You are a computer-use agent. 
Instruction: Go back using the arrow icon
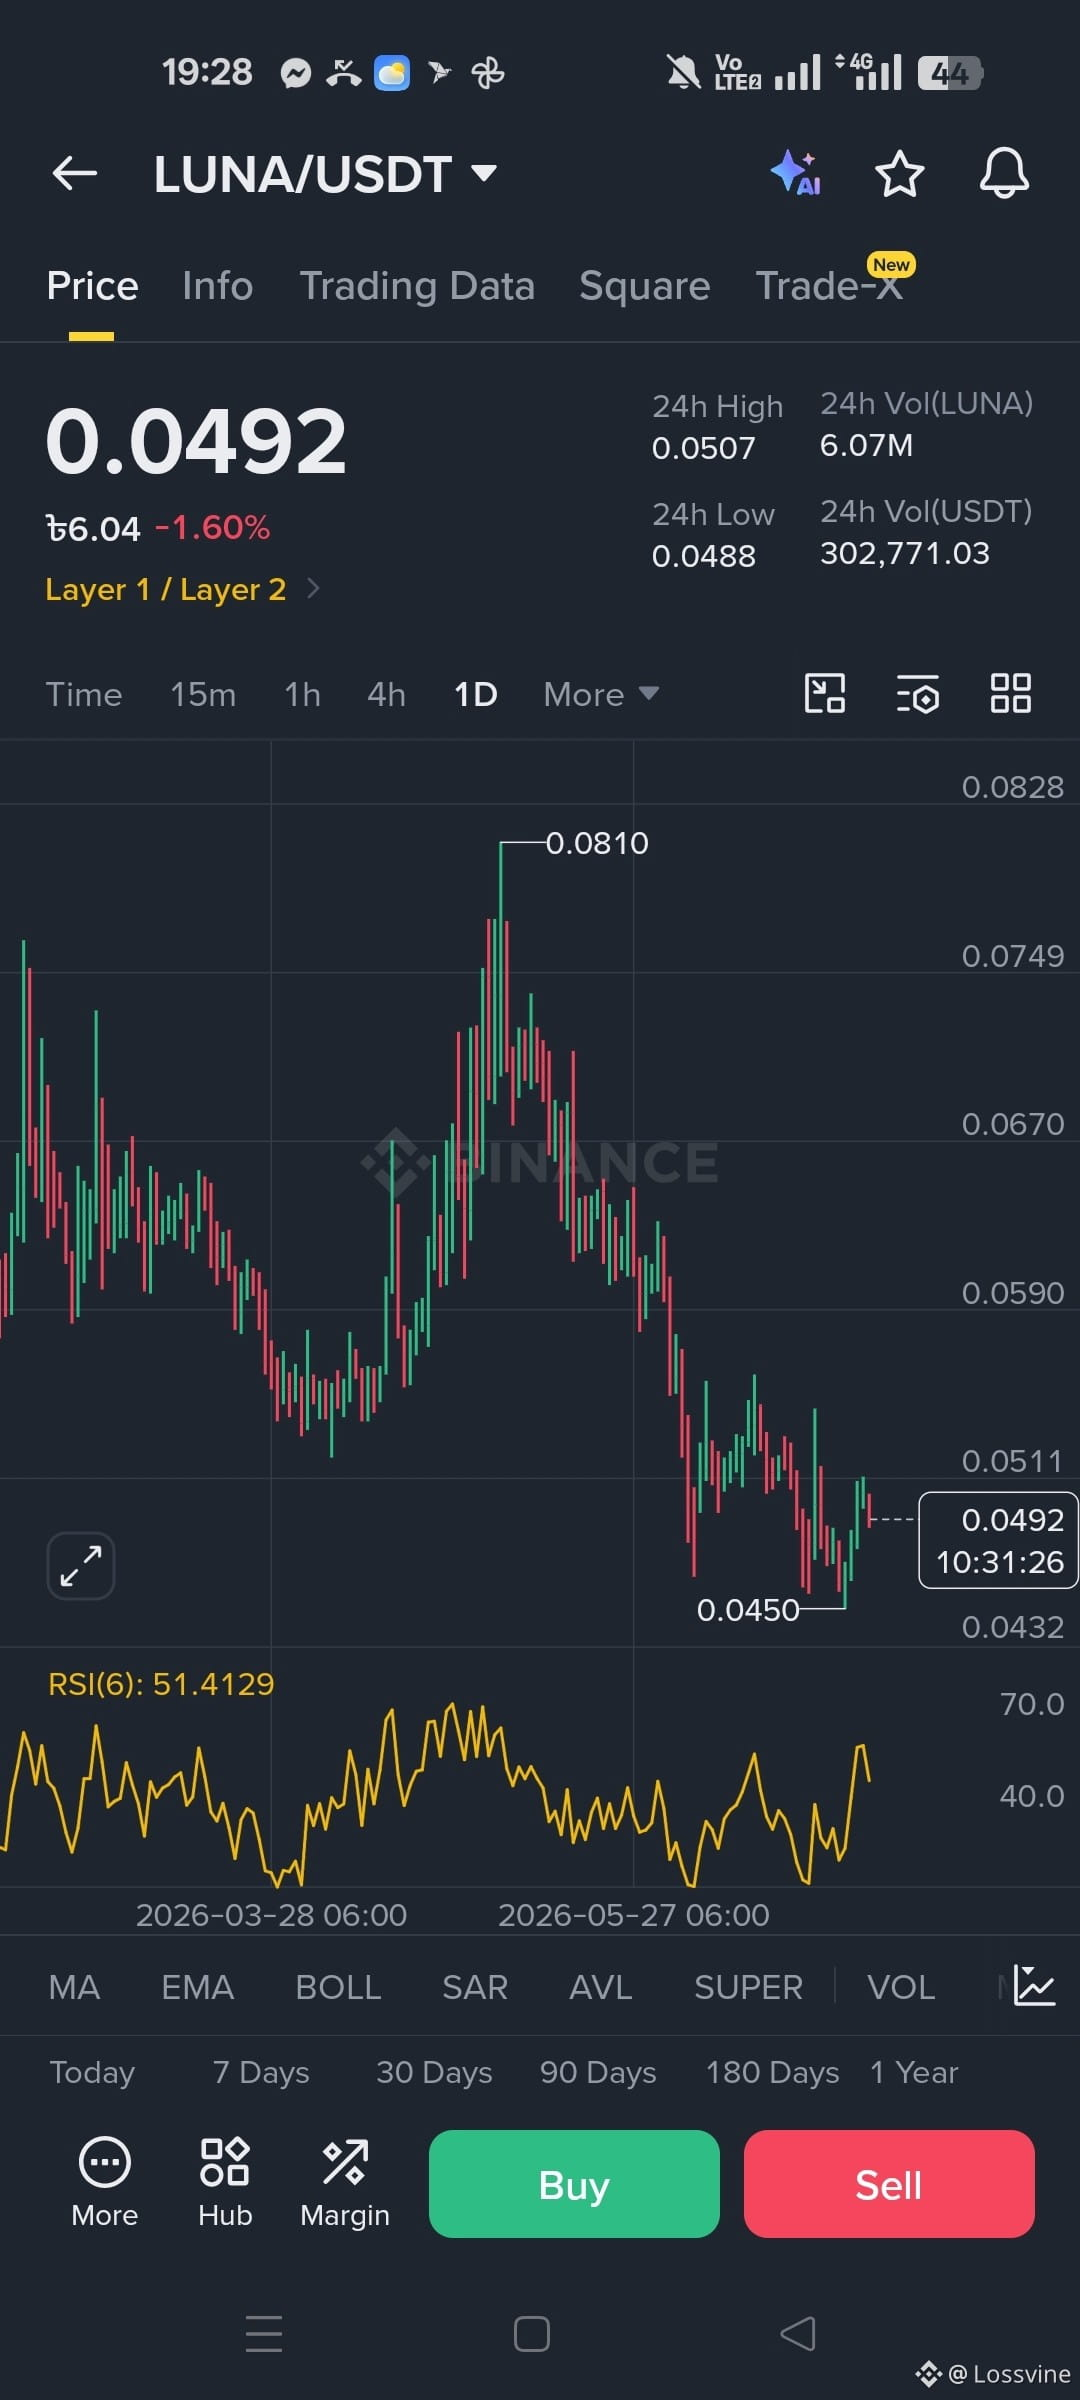(75, 174)
